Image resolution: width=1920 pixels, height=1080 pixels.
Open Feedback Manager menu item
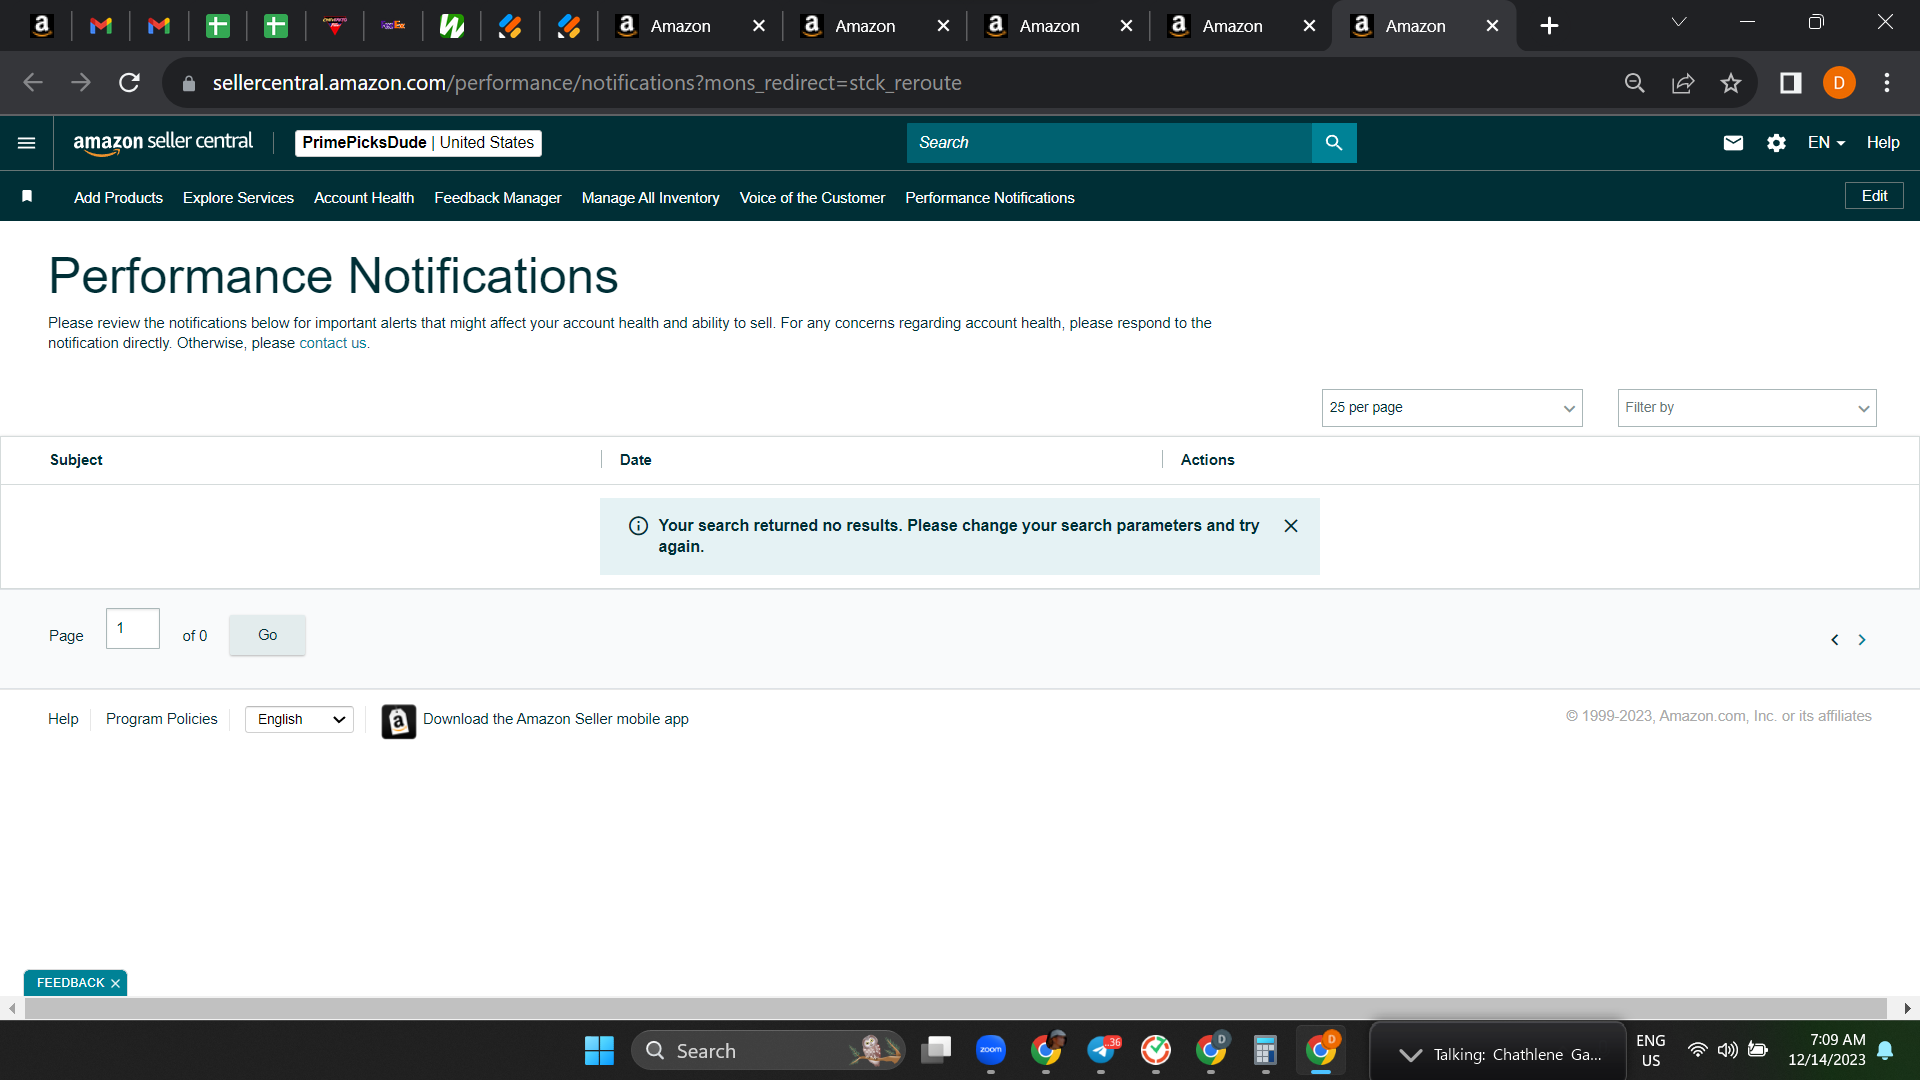pyautogui.click(x=498, y=198)
